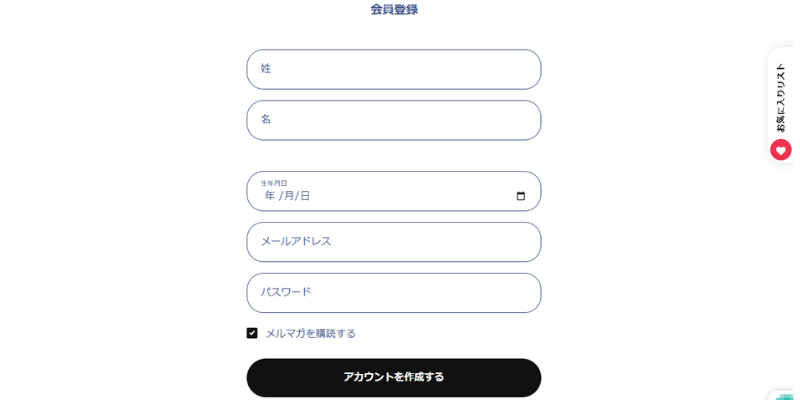
Task: Uncheck the メルマガを購読する checkbox
Action: (x=252, y=333)
